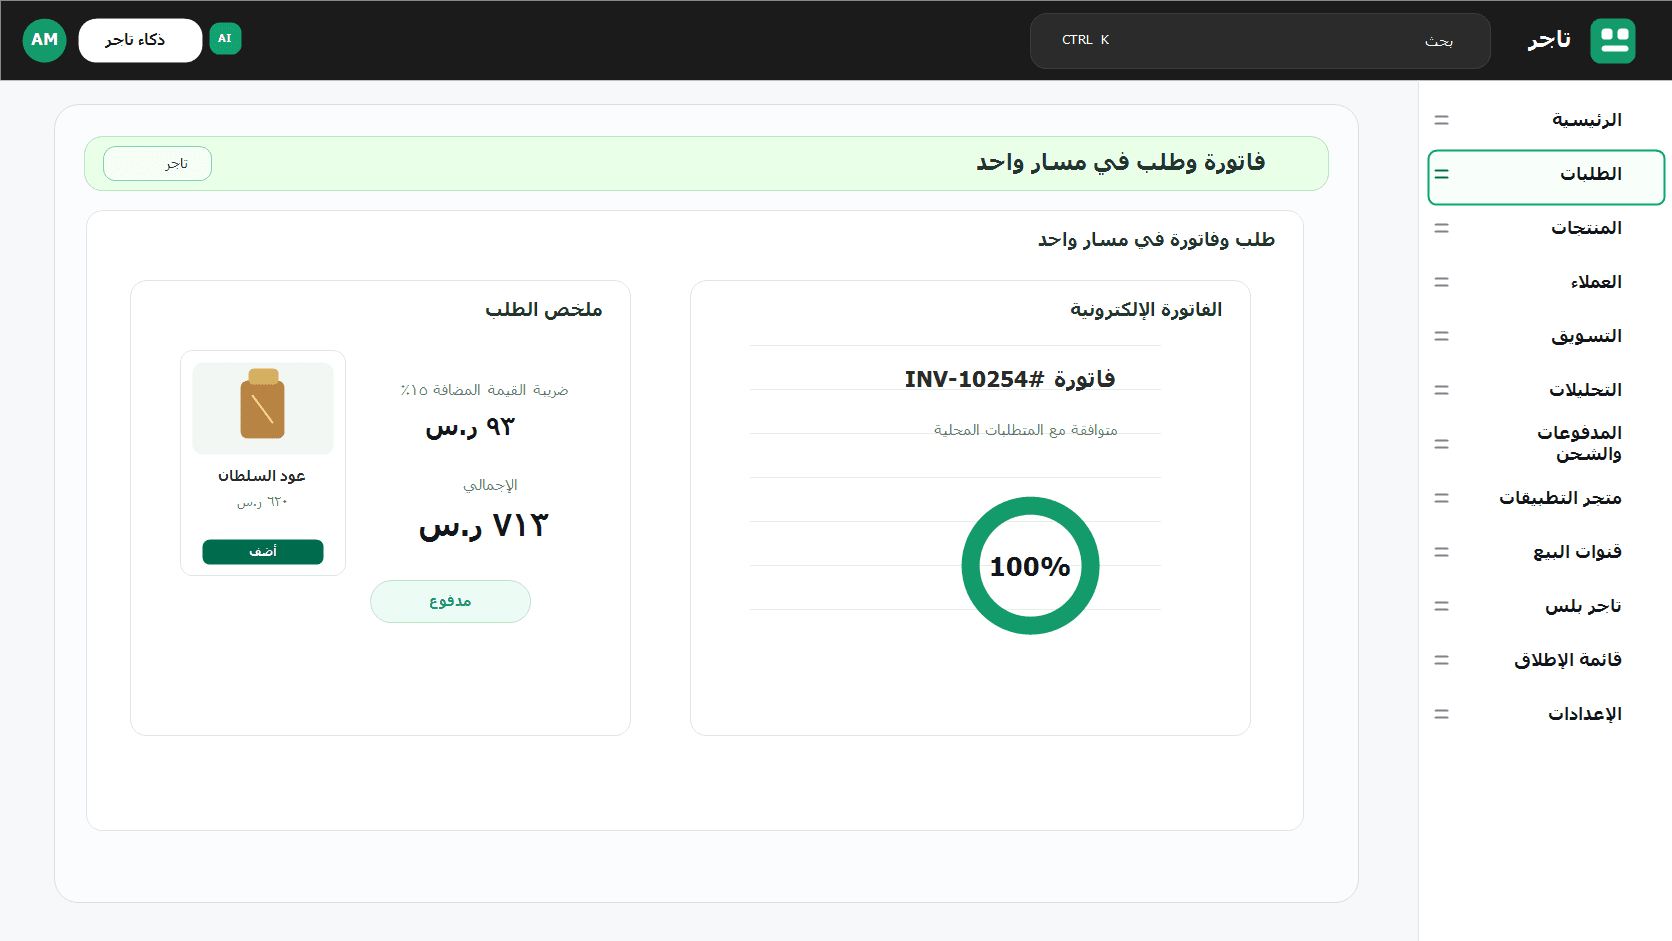The image size is (1672, 941).
Task: Focus the بحث search field
Action: (1260, 41)
